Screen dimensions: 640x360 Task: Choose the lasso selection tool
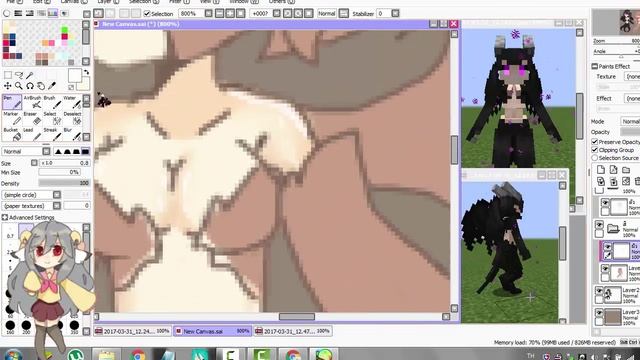pos(19,75)
